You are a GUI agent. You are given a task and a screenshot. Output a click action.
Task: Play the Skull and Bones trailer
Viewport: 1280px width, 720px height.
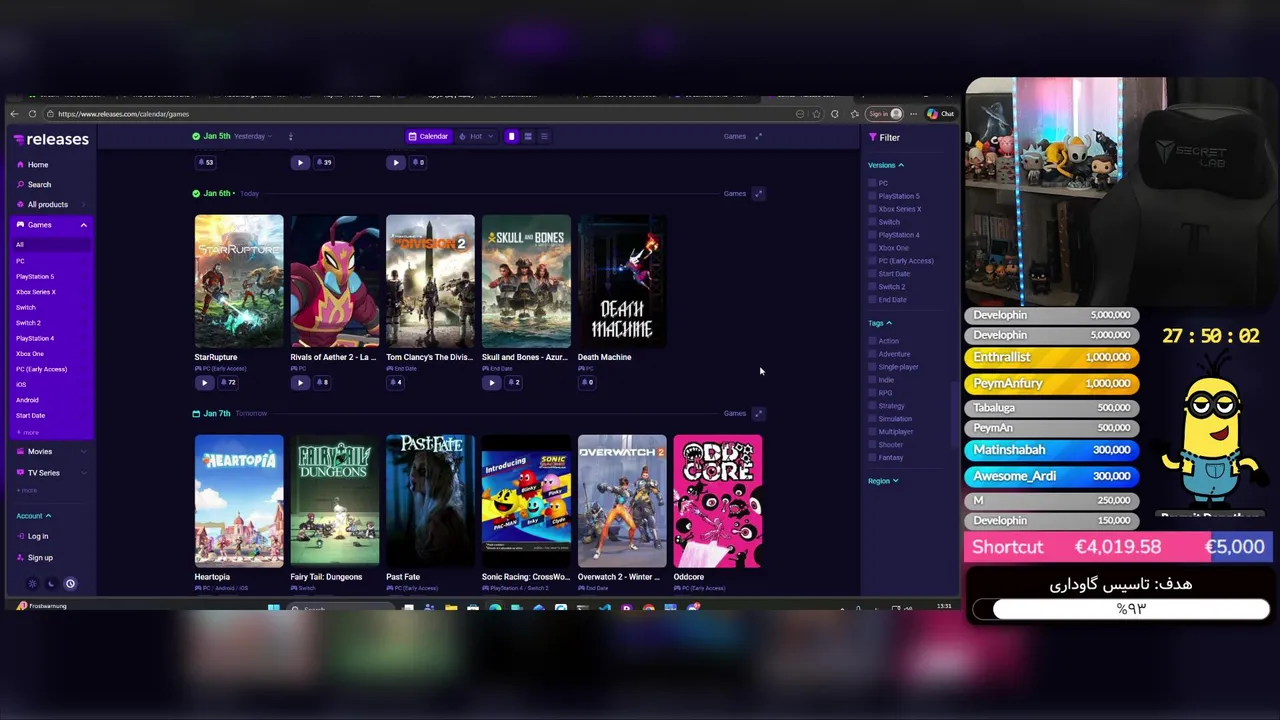point(491,382)
